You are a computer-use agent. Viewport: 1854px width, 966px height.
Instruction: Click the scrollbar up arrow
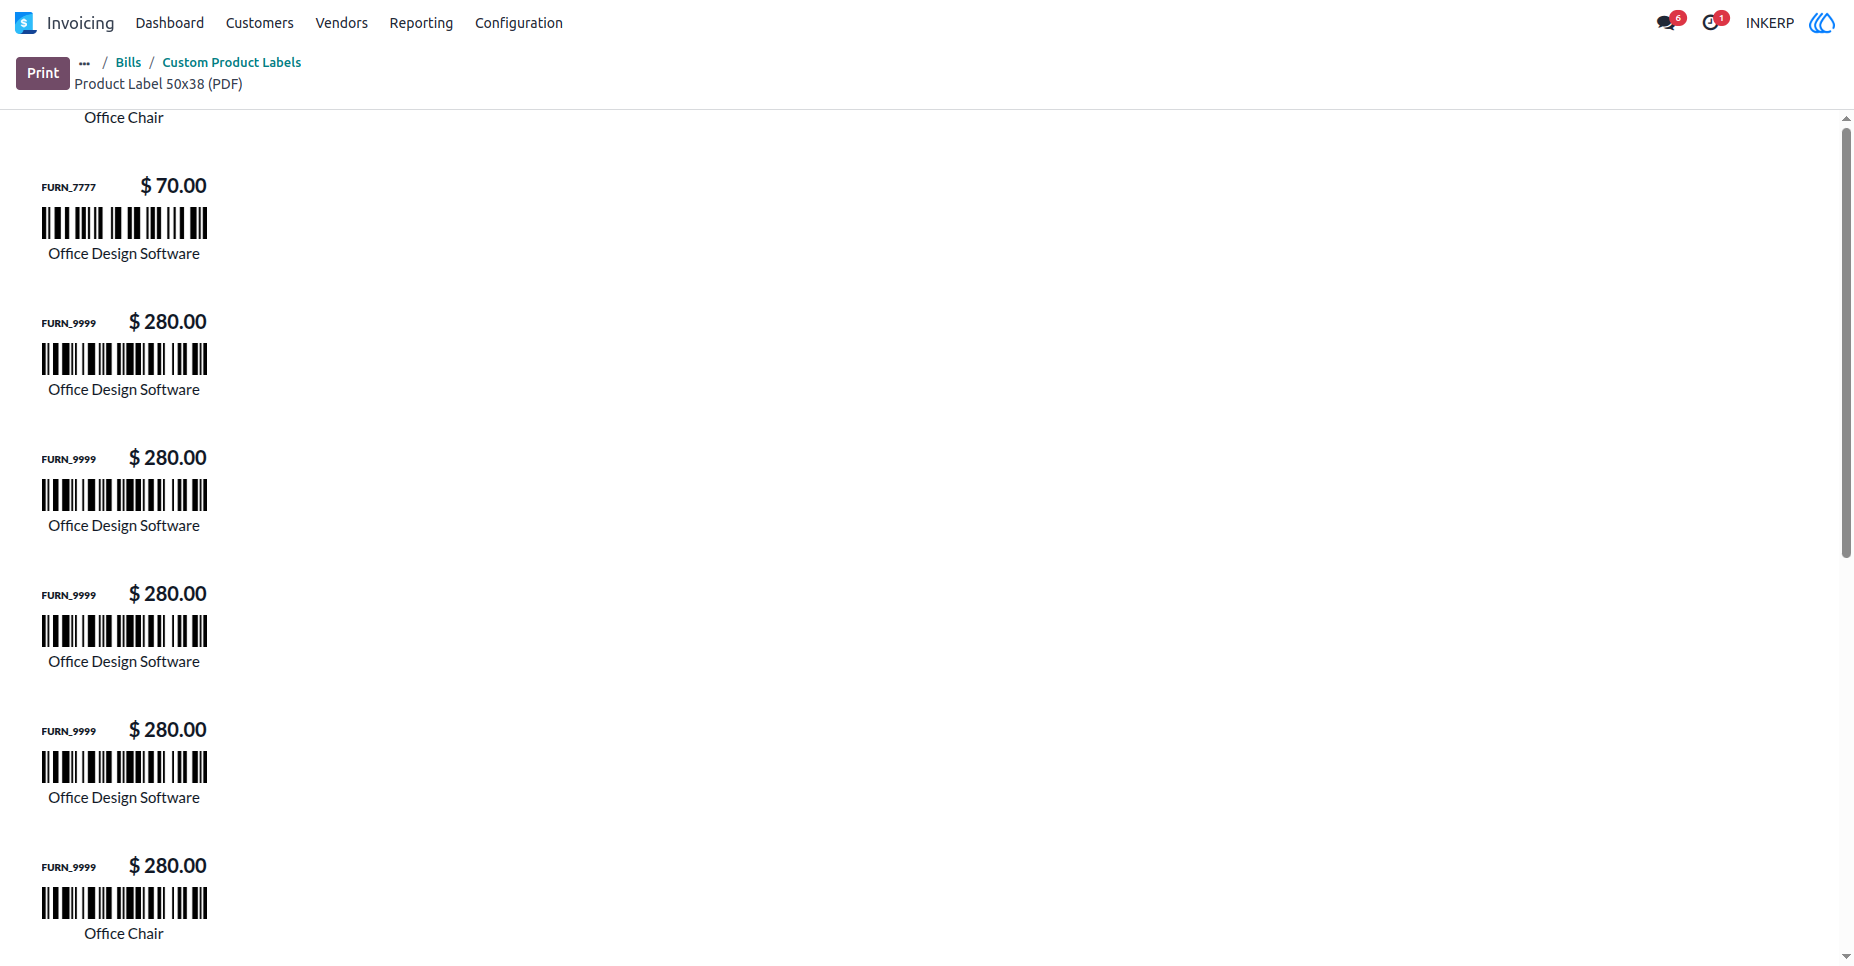(x=1846, y=118)
